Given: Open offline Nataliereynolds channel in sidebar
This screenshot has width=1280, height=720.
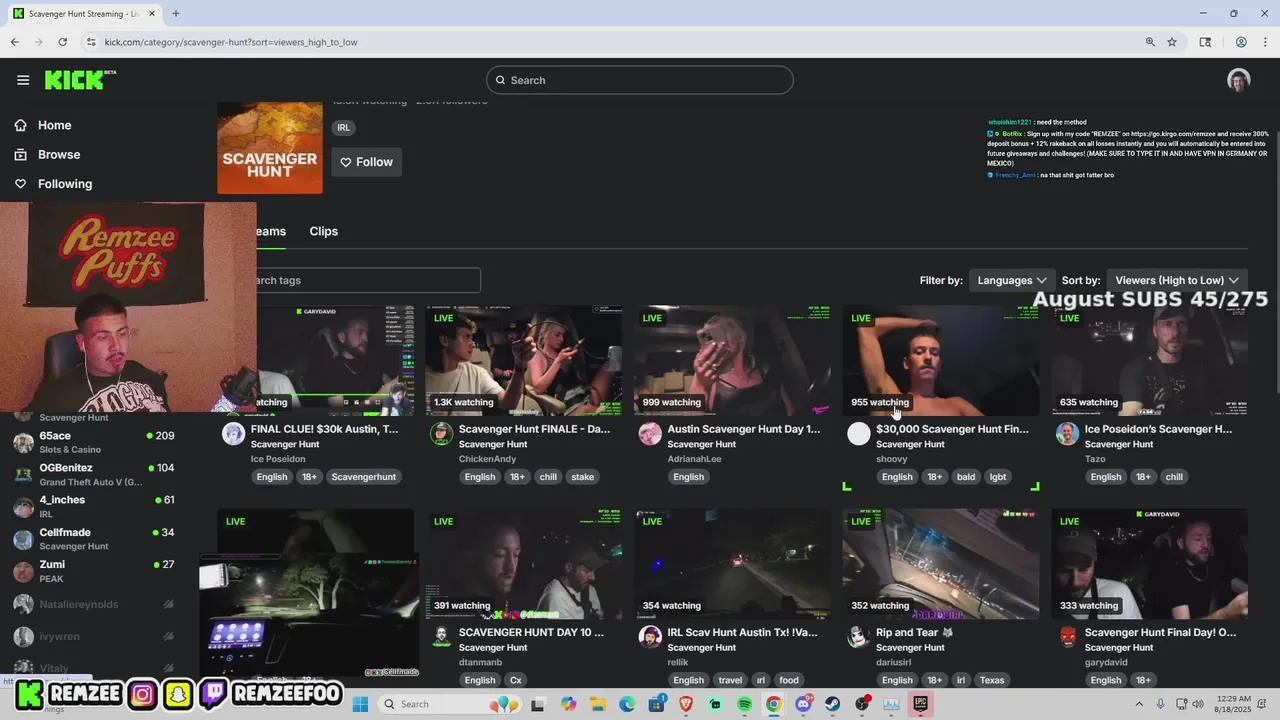Looking at the screenshot, I should coord(95,604).
